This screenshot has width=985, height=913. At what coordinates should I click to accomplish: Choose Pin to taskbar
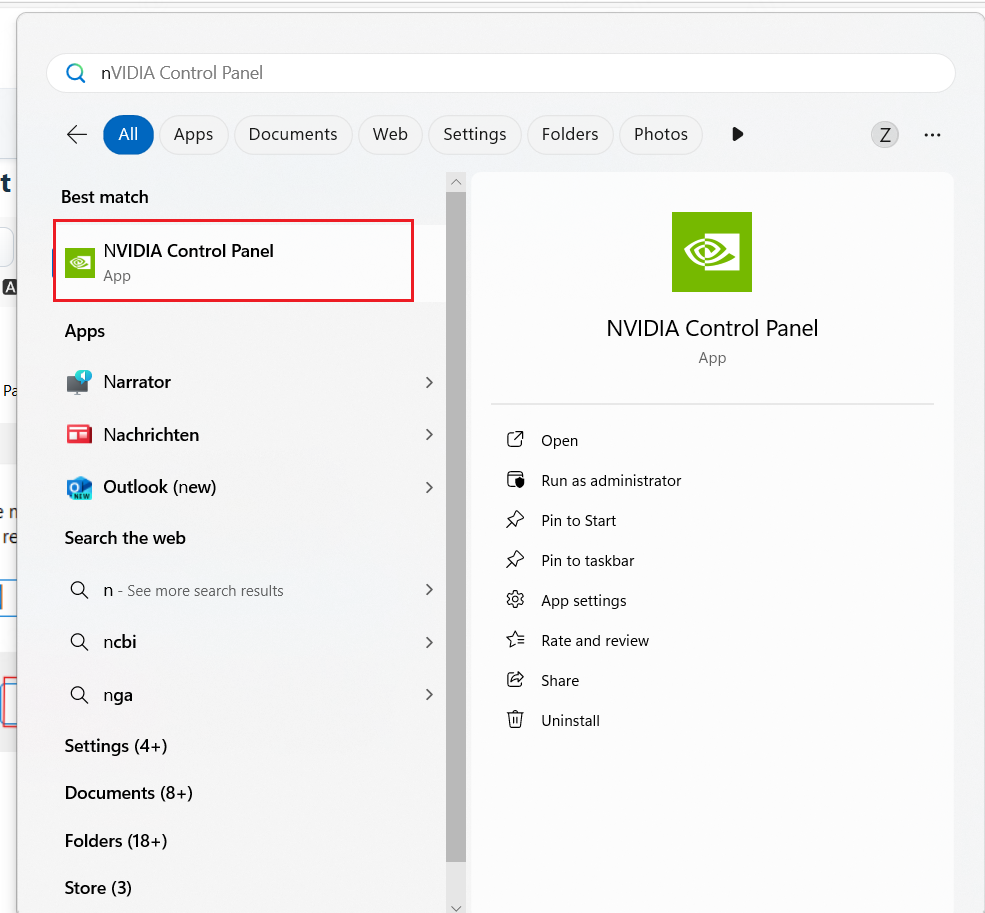[x=587, y=560]
